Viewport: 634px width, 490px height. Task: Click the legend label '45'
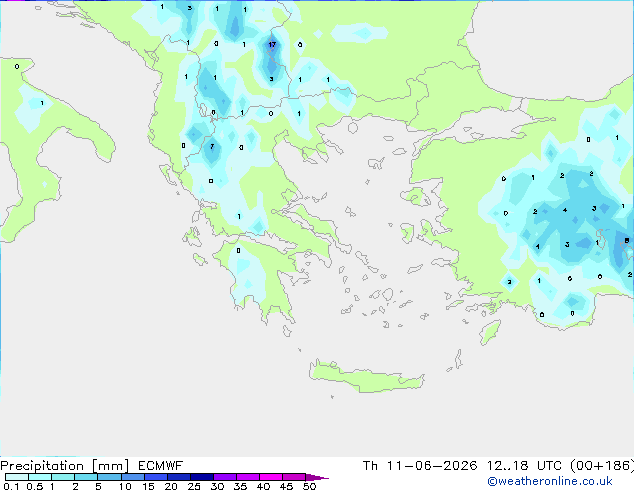tap(287, 486)
